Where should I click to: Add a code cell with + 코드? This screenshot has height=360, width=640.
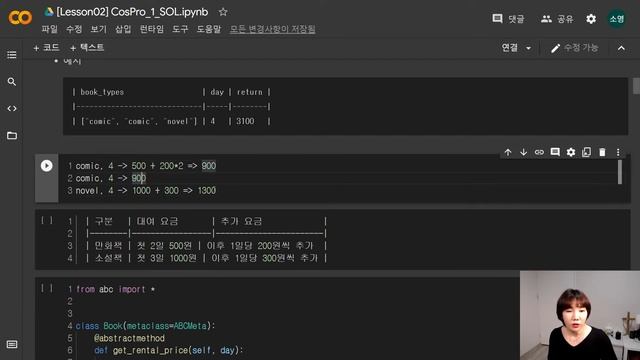click(46, 48)
